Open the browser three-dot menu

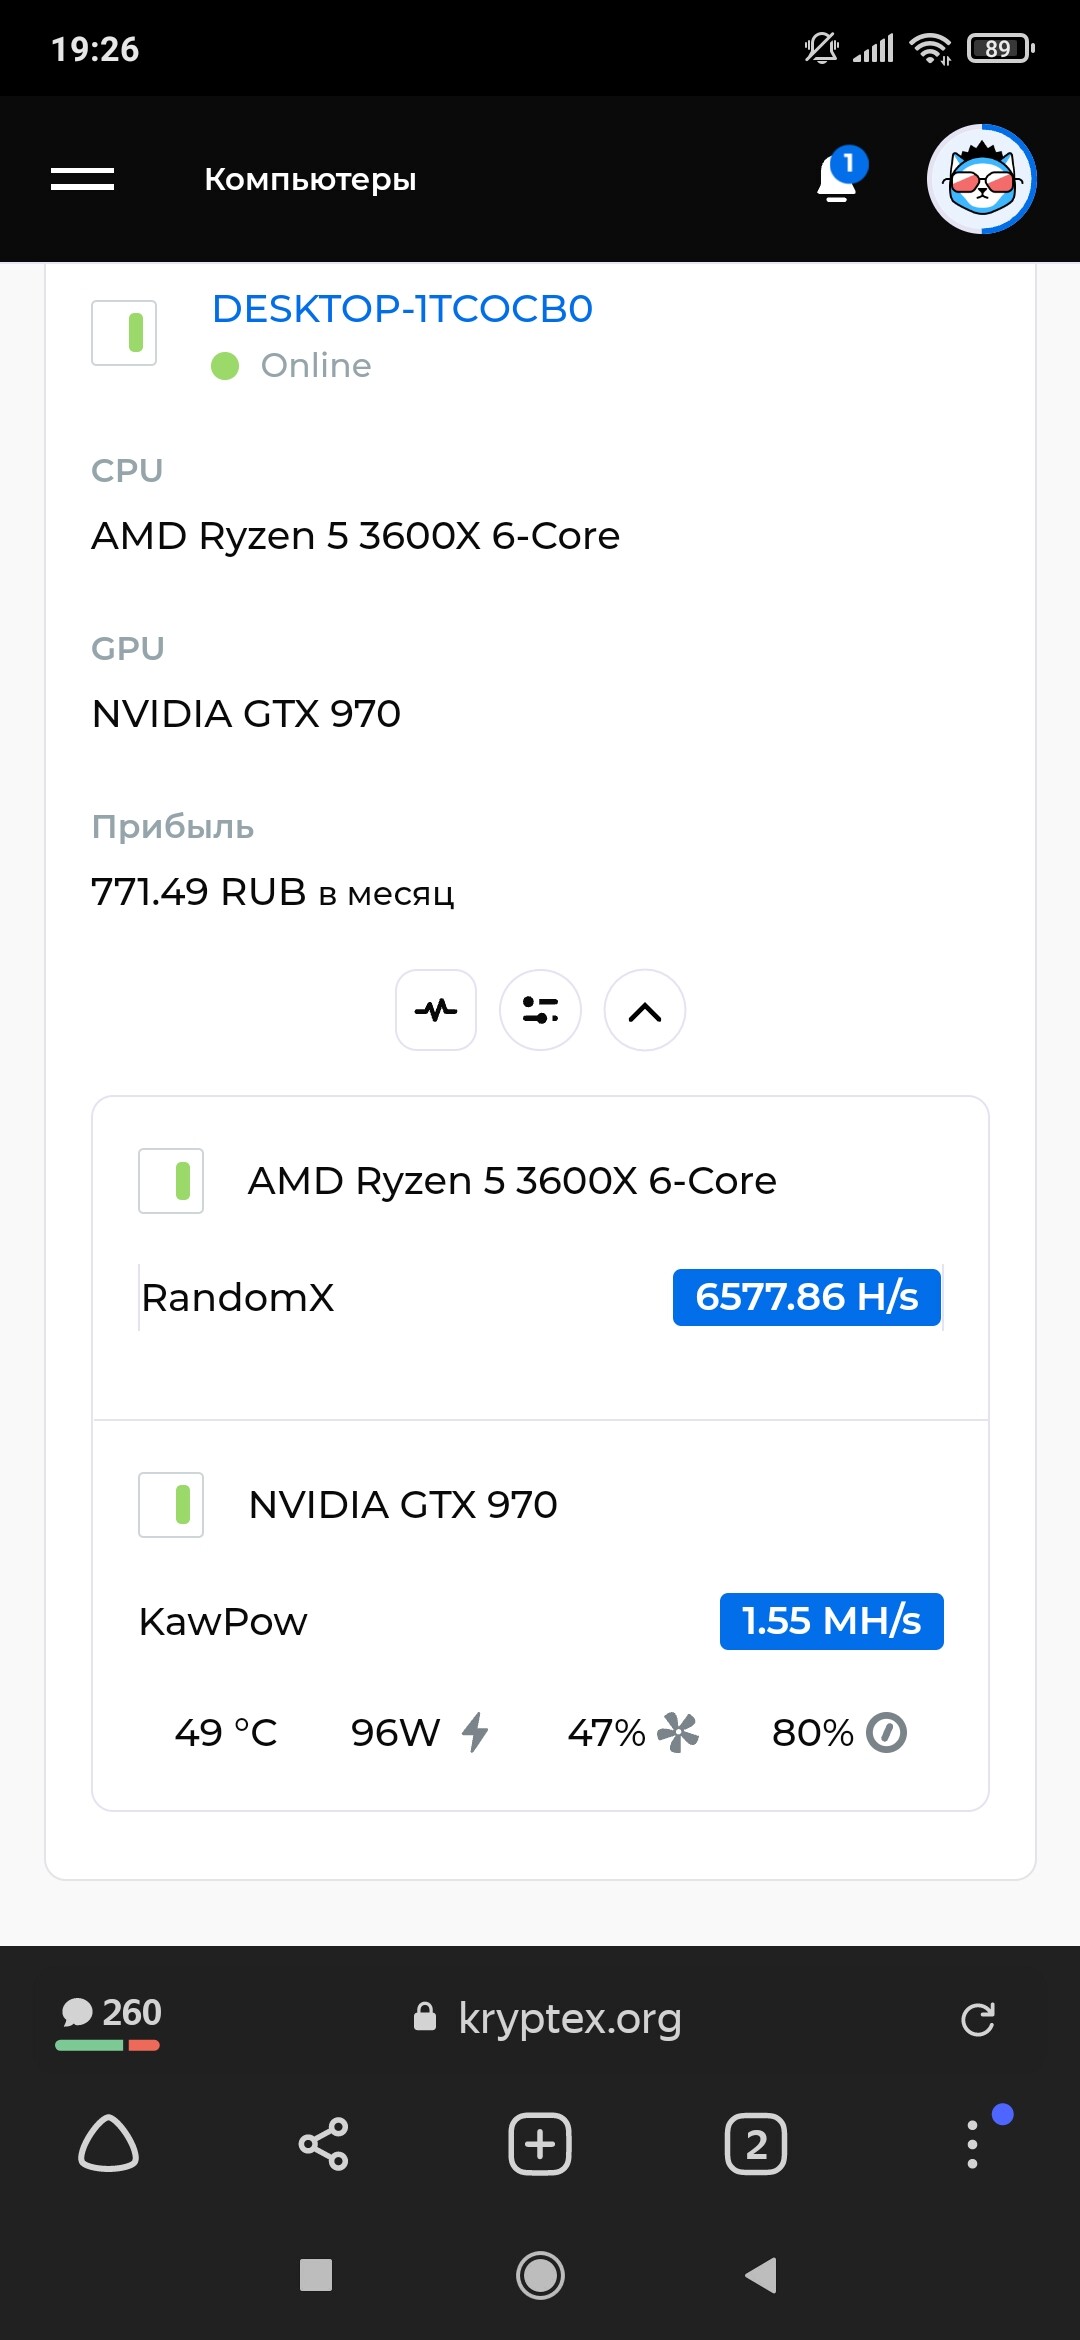pos(972,2144)
